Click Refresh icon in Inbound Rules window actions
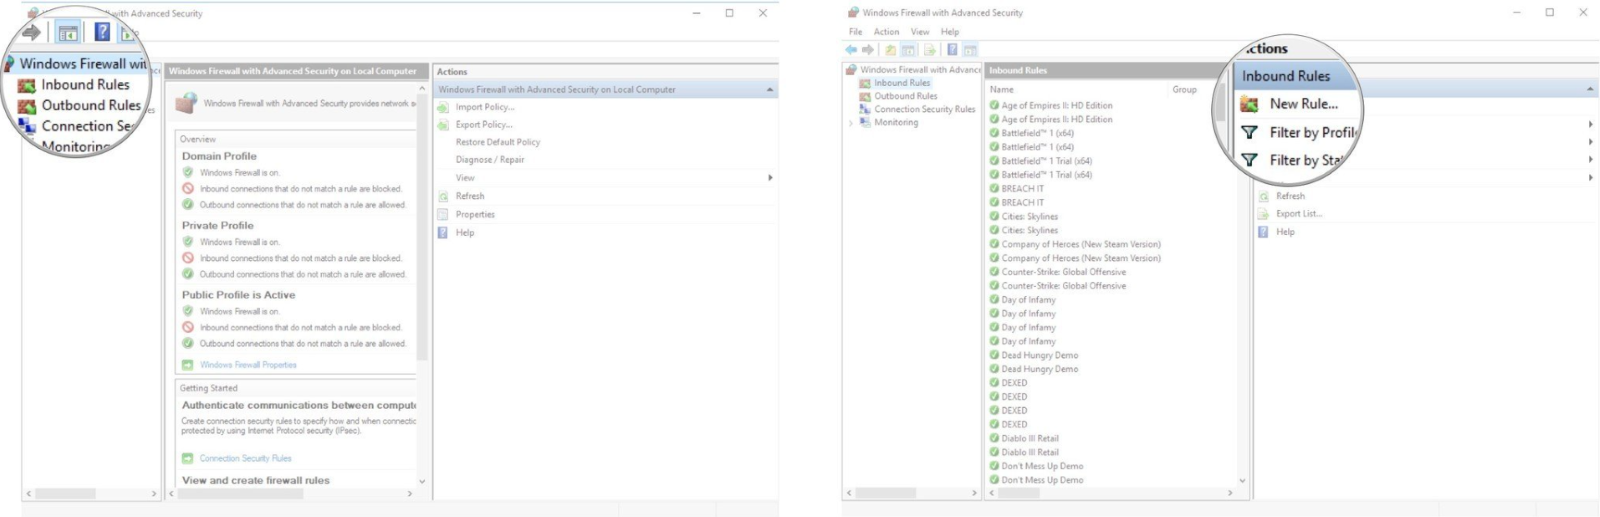This screenshot has height=517, width=1600. 1264,196
